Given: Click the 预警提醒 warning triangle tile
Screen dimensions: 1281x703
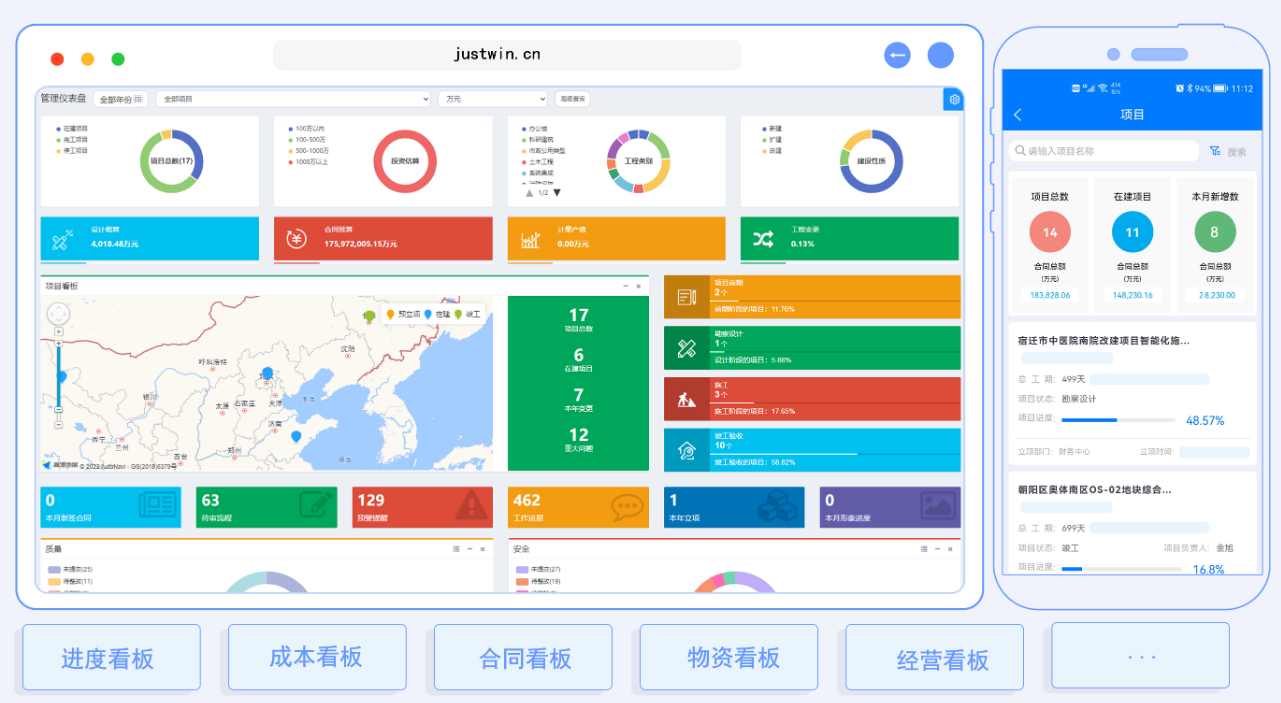Looking at the screenshot, I should pyautogui.click(x=421, y=507).
